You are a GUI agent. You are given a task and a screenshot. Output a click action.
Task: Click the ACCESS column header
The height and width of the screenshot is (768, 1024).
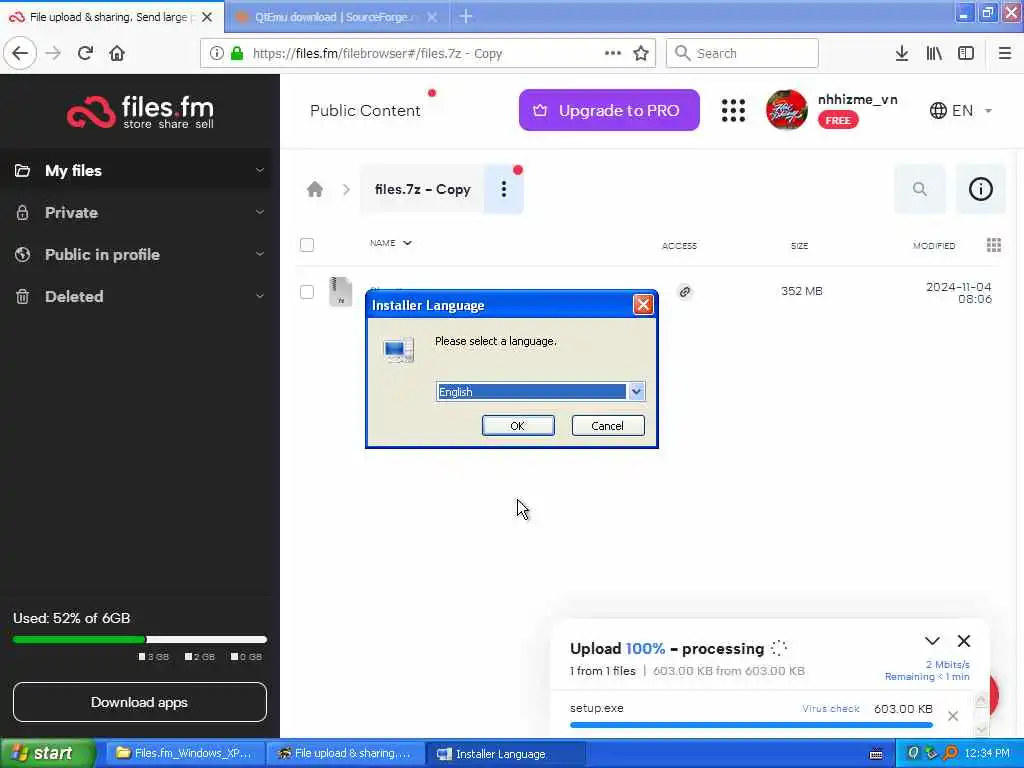pos(679,246)
